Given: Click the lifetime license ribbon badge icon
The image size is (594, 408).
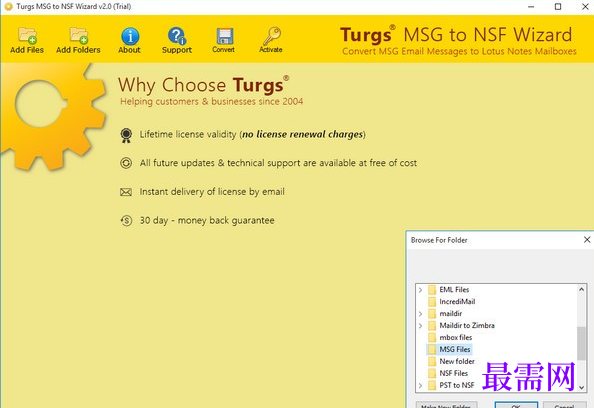Looking at the screenshot, I should [126, 135].
